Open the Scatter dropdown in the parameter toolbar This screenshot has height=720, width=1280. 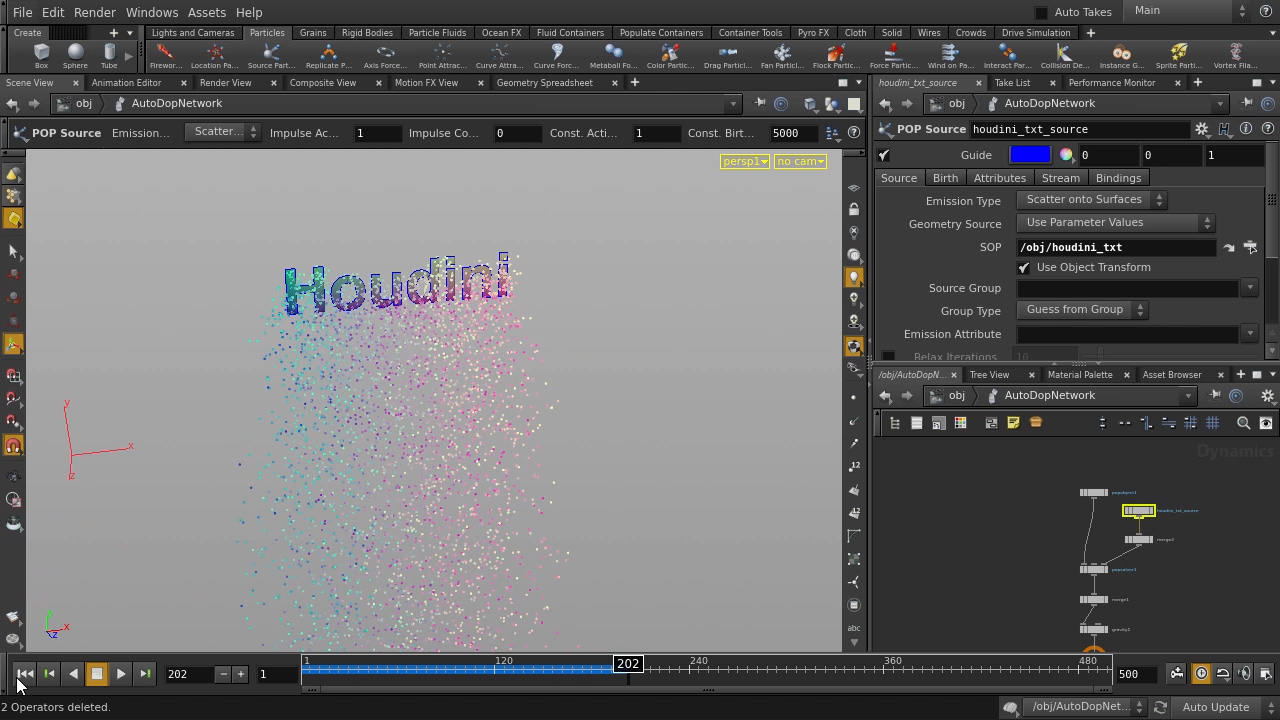pyautogui.click(x=222, y=131)
